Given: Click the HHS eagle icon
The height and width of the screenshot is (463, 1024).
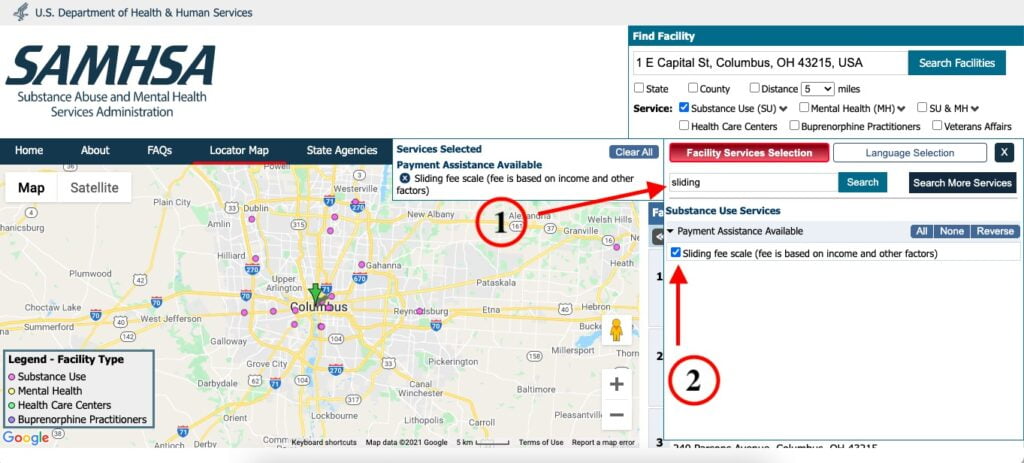Looking at the screenshot, I should 21,12.
